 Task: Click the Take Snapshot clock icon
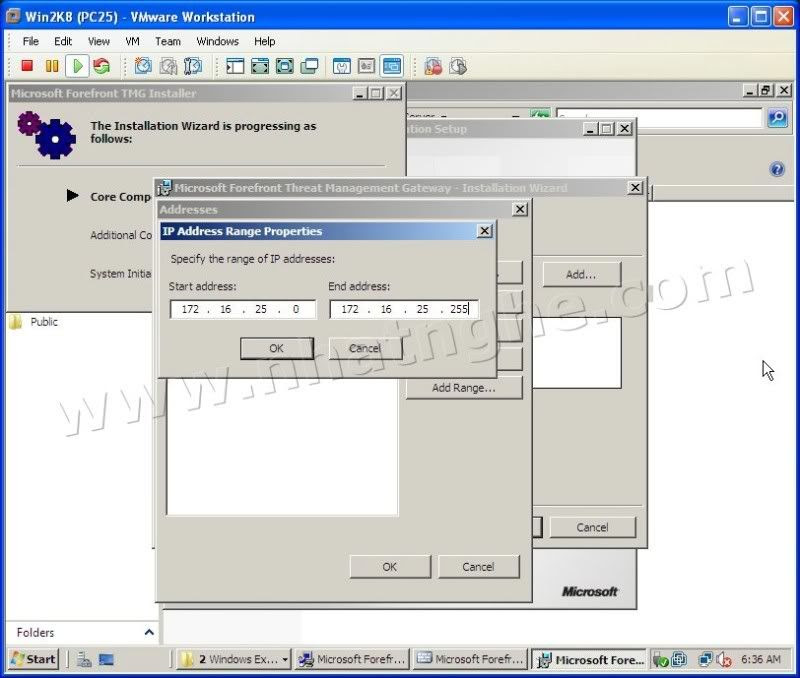143,66
